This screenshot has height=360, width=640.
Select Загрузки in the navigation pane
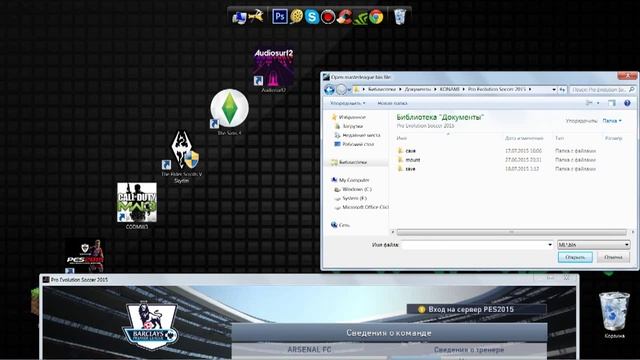coord(353,126)
